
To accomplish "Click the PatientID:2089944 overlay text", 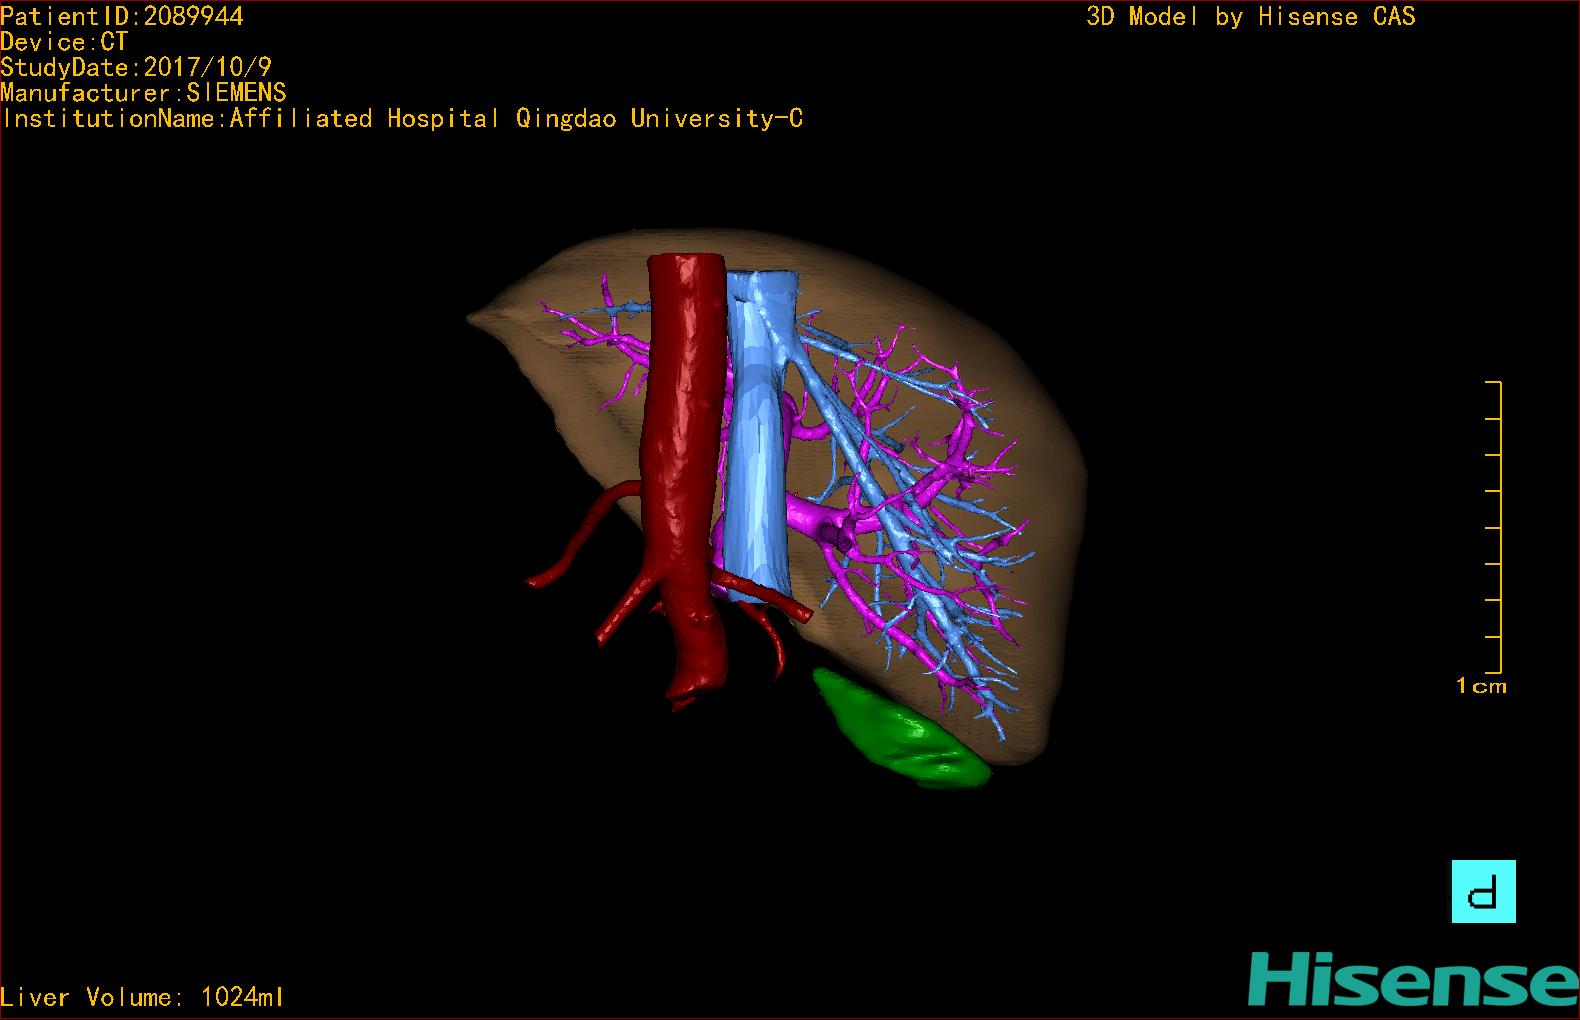I will tap(122, 16).
